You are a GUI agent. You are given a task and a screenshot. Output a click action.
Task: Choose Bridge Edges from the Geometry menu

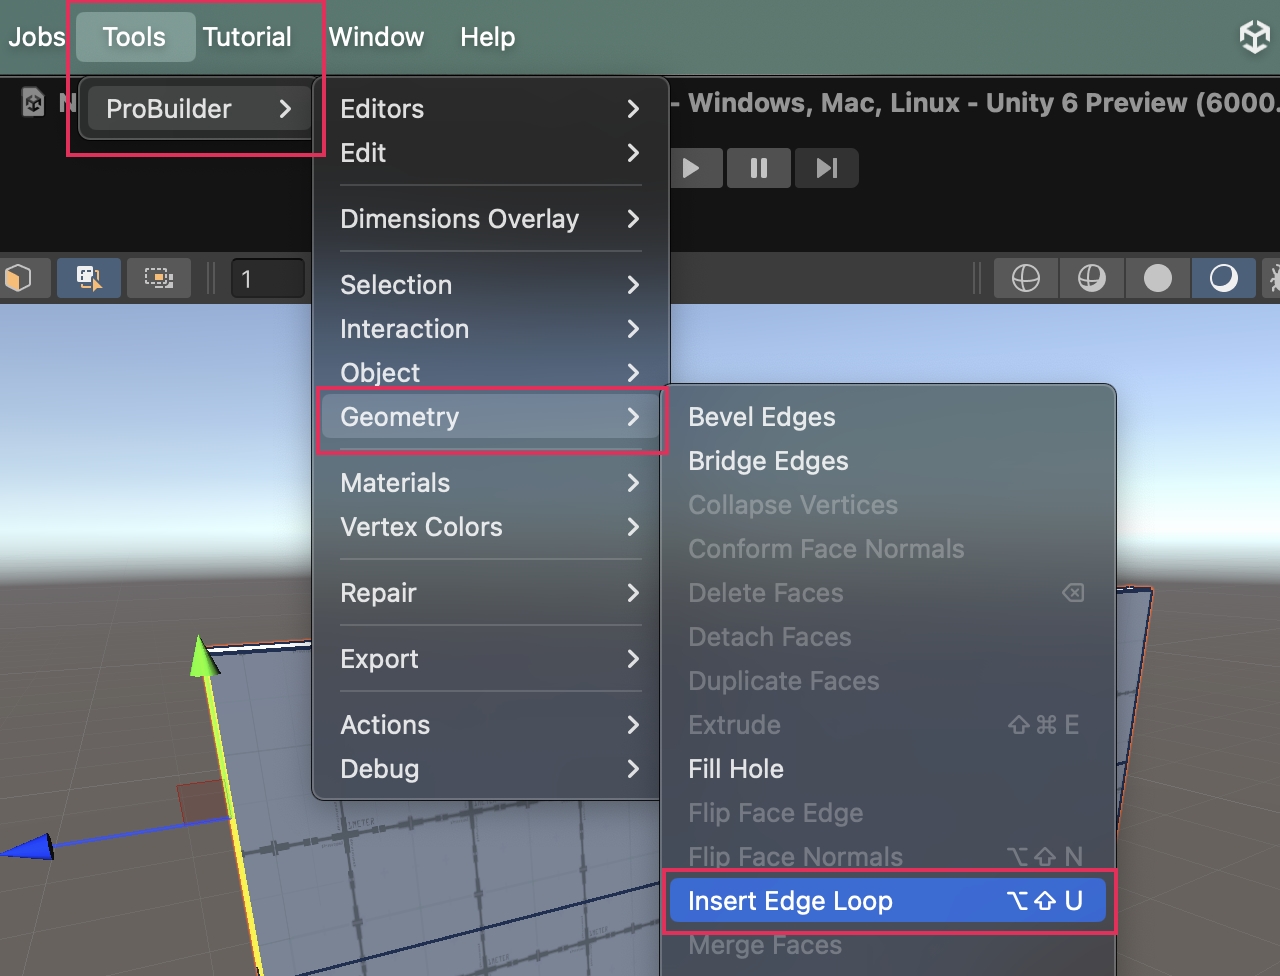point(887,461)
